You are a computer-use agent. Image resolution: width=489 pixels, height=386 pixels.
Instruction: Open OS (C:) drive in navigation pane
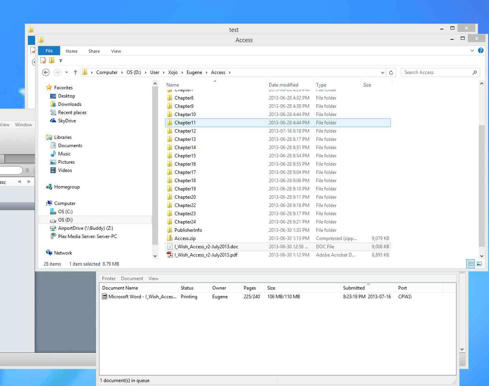click(x=65, y=212)
